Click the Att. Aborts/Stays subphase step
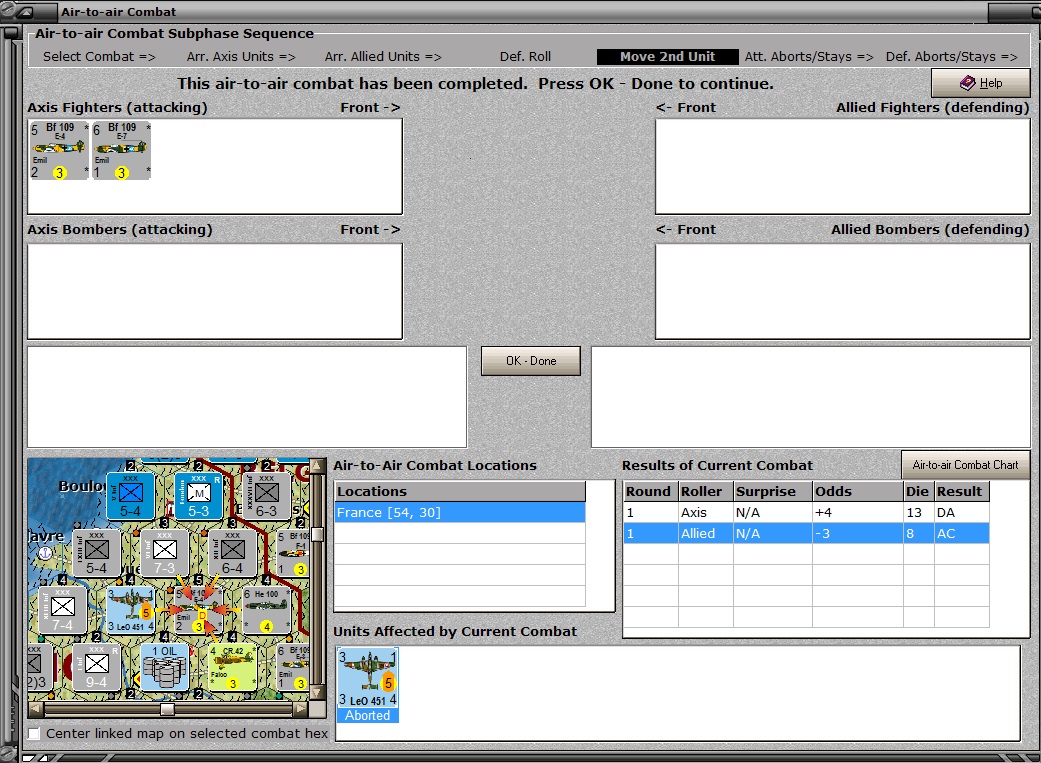This screenshot has height=763, width=1041. tap(809, 56)
